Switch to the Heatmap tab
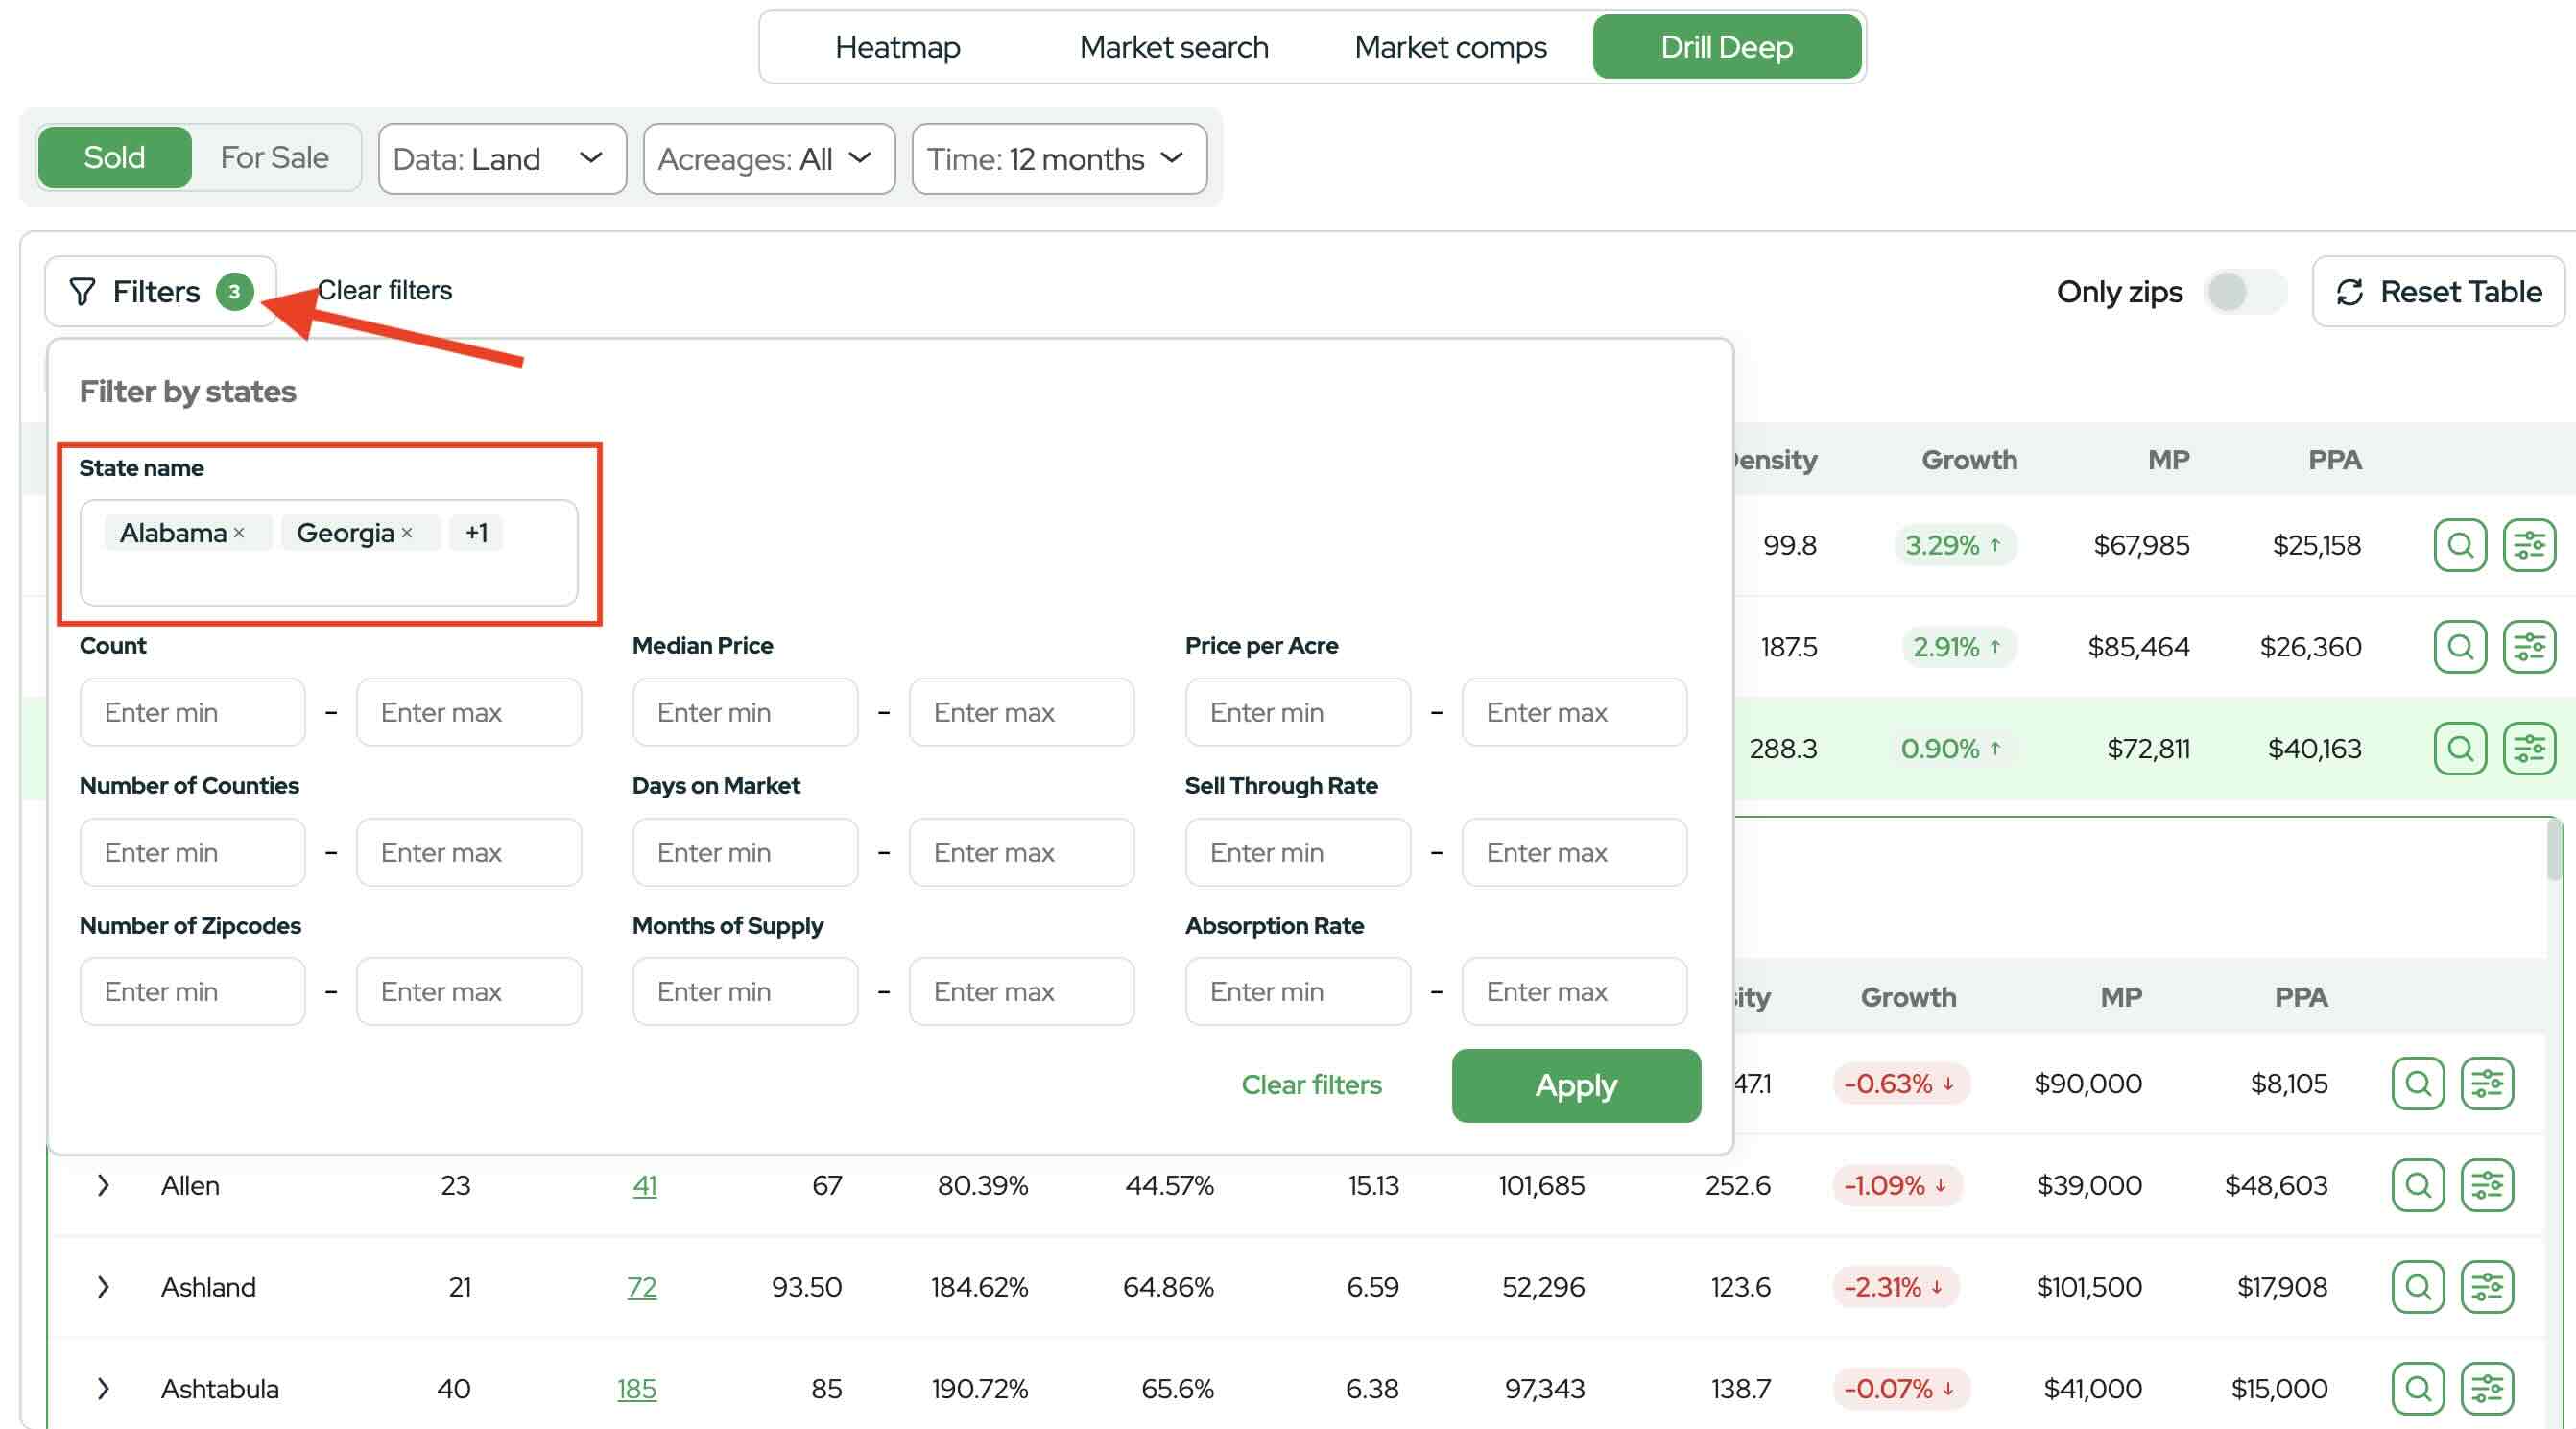This screenshot has width=2576, height=1429. (897, 47)
